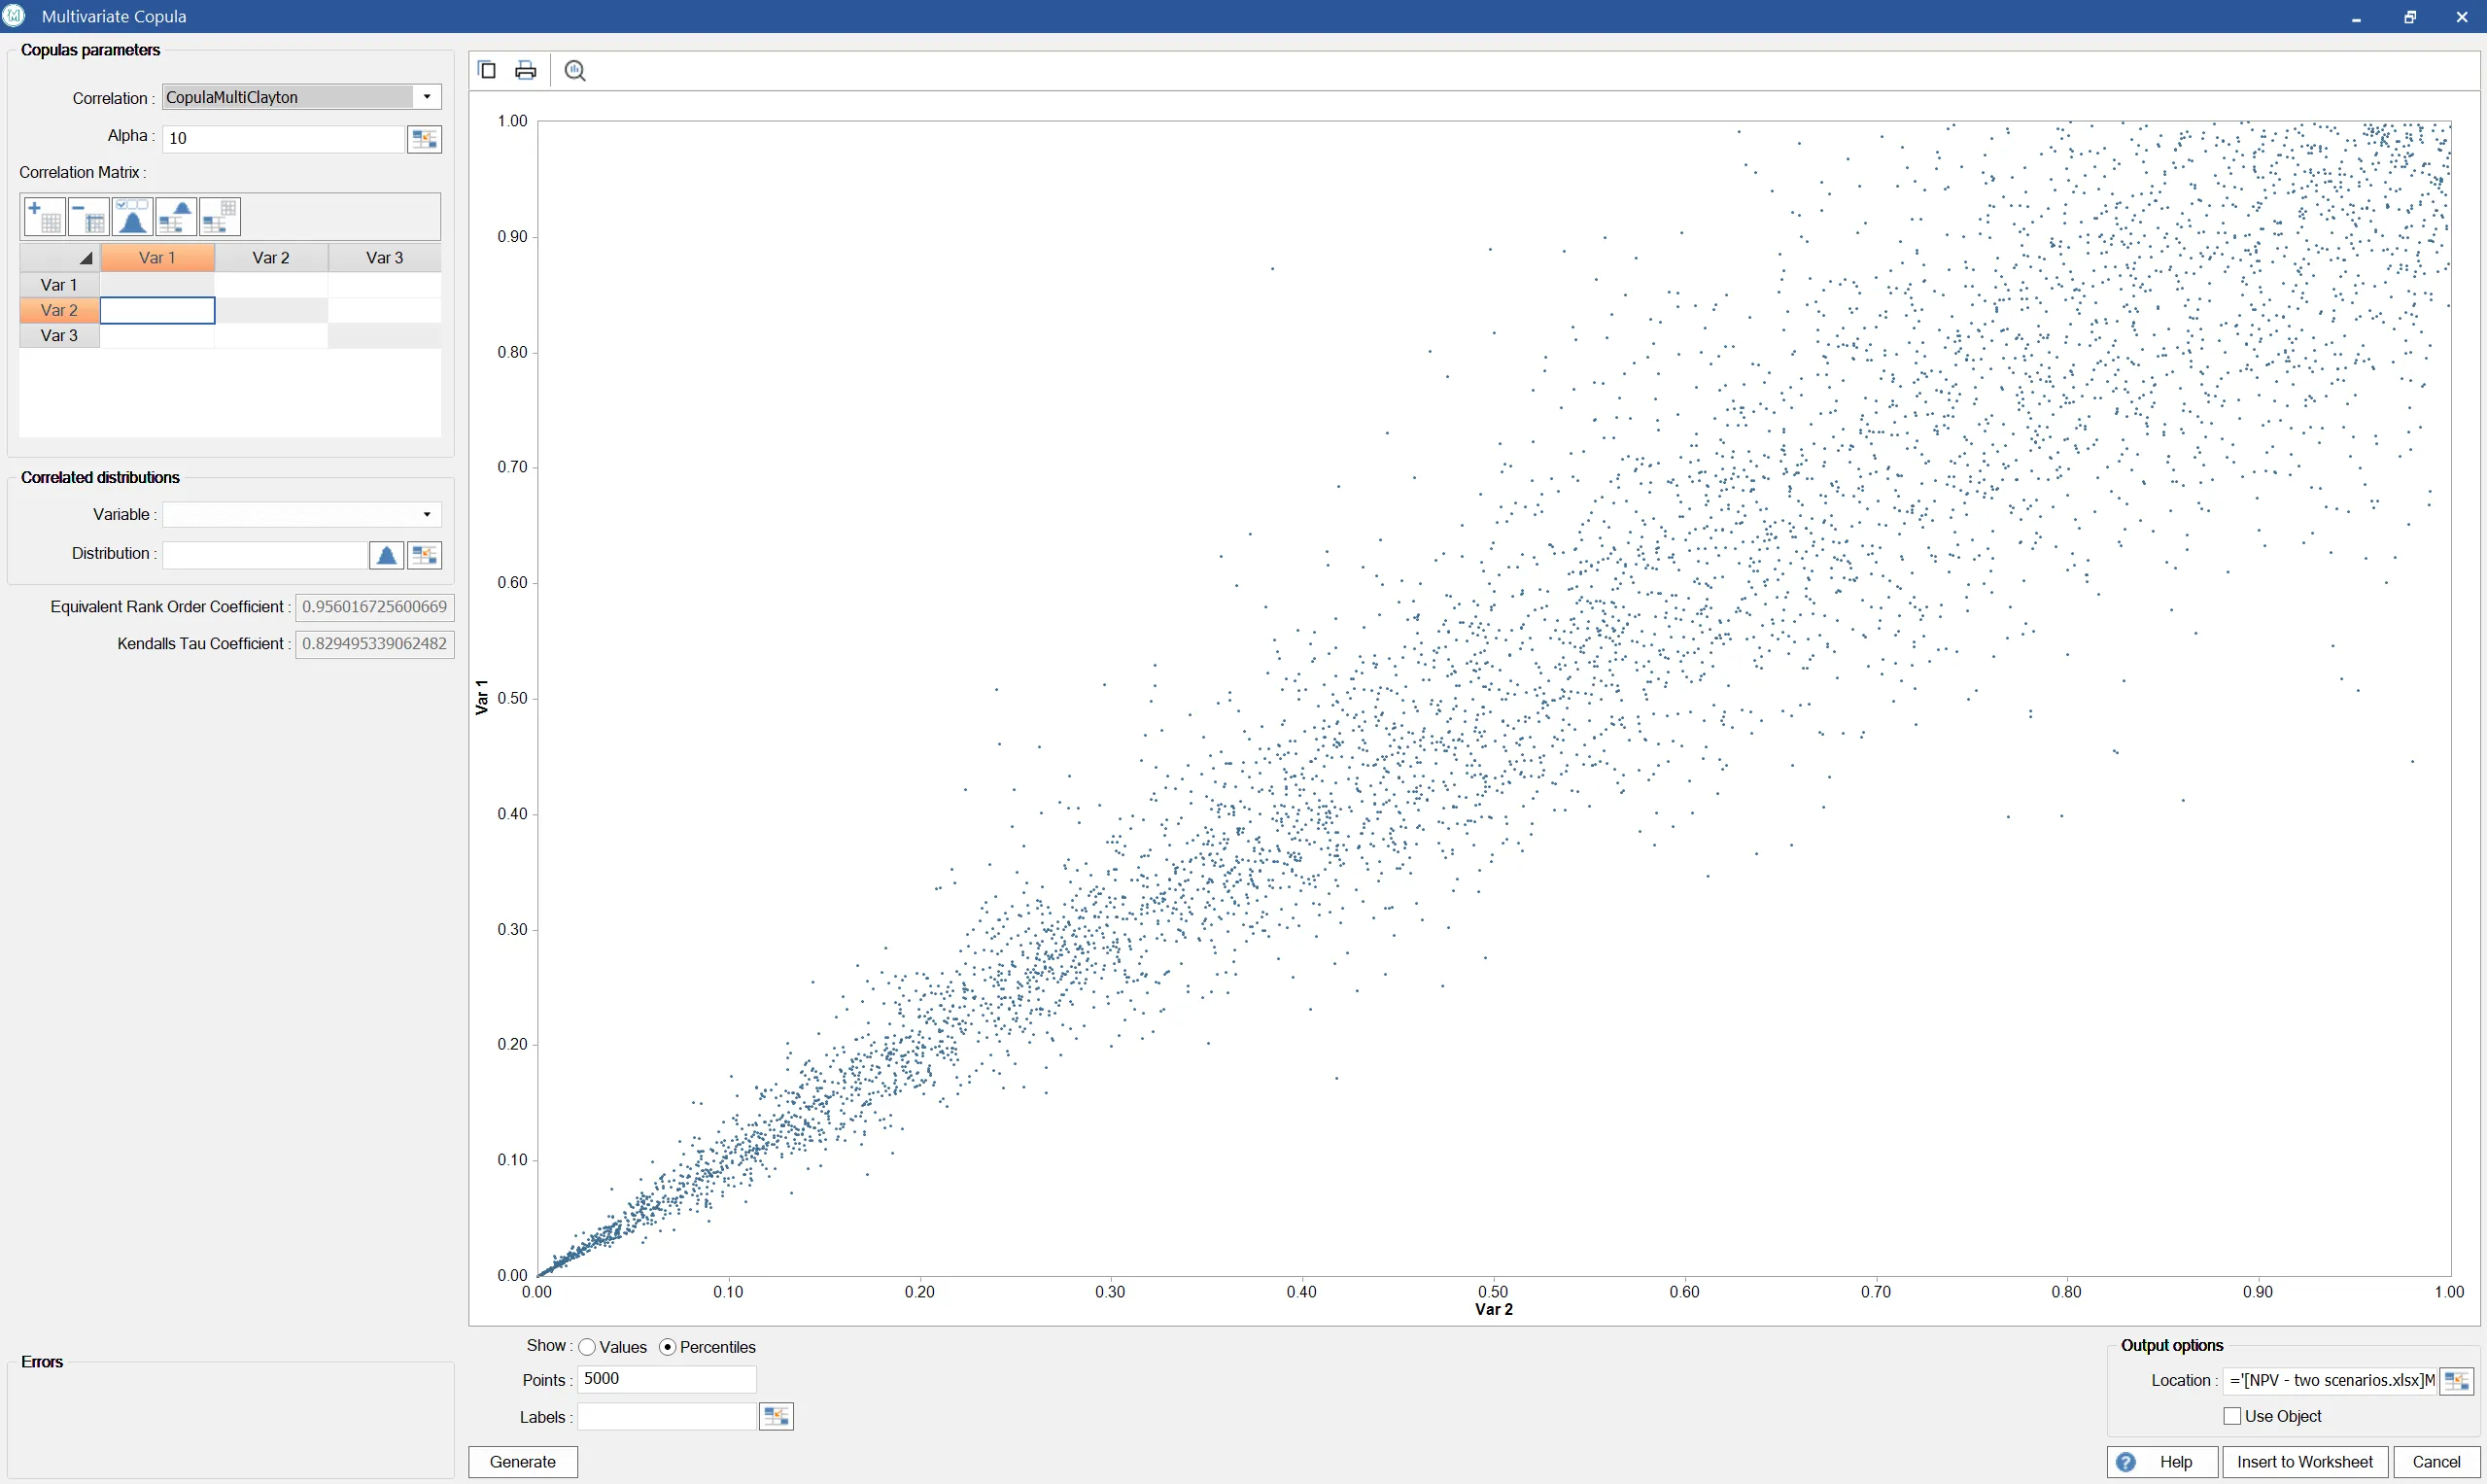Screen dimensions: 2487x1484
Task: Select a worksheet range for Labels
Action: click(777, 1416)
